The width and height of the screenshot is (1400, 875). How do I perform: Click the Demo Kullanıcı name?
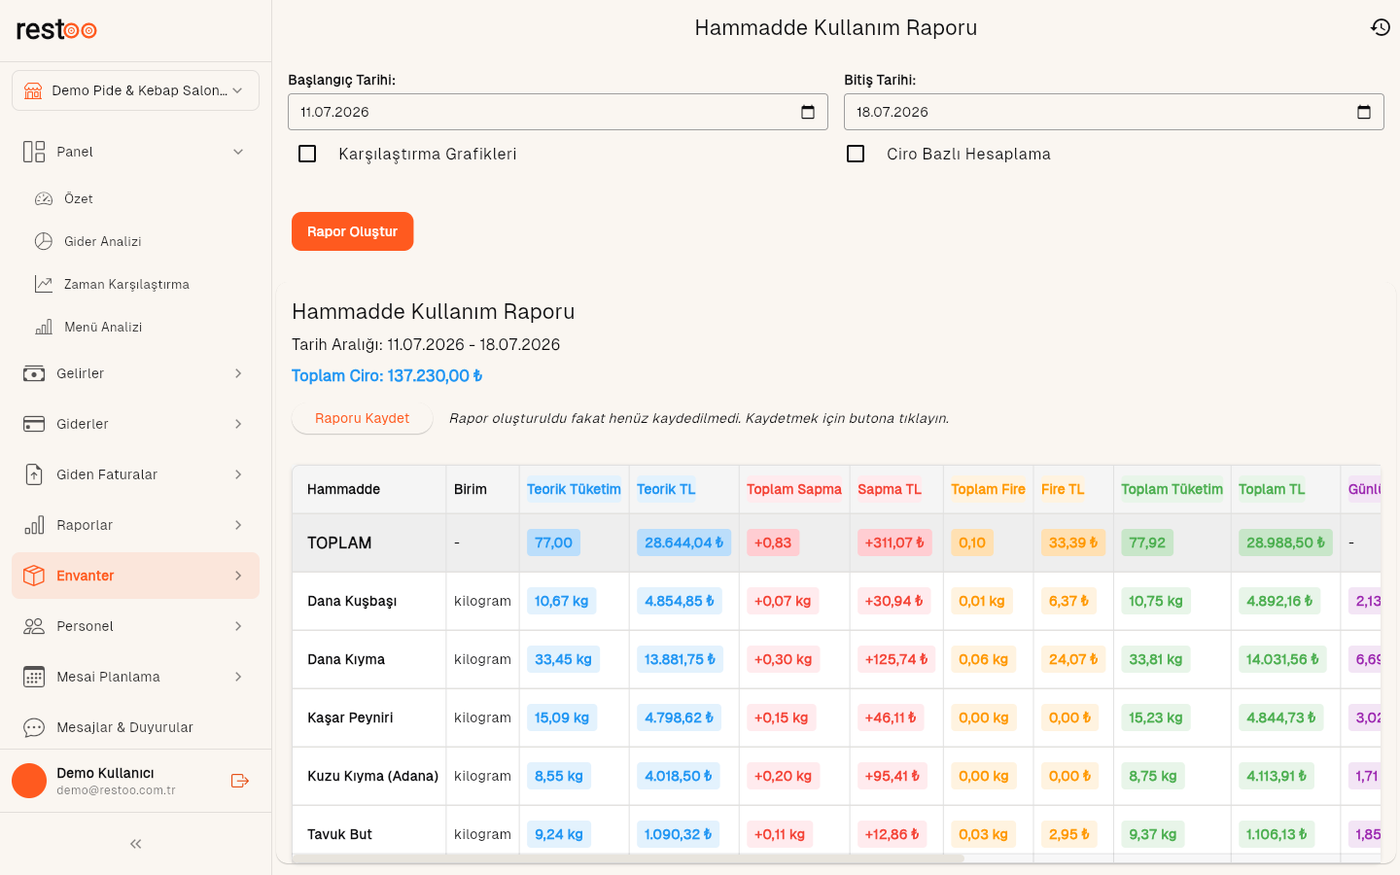pos(105,773)
